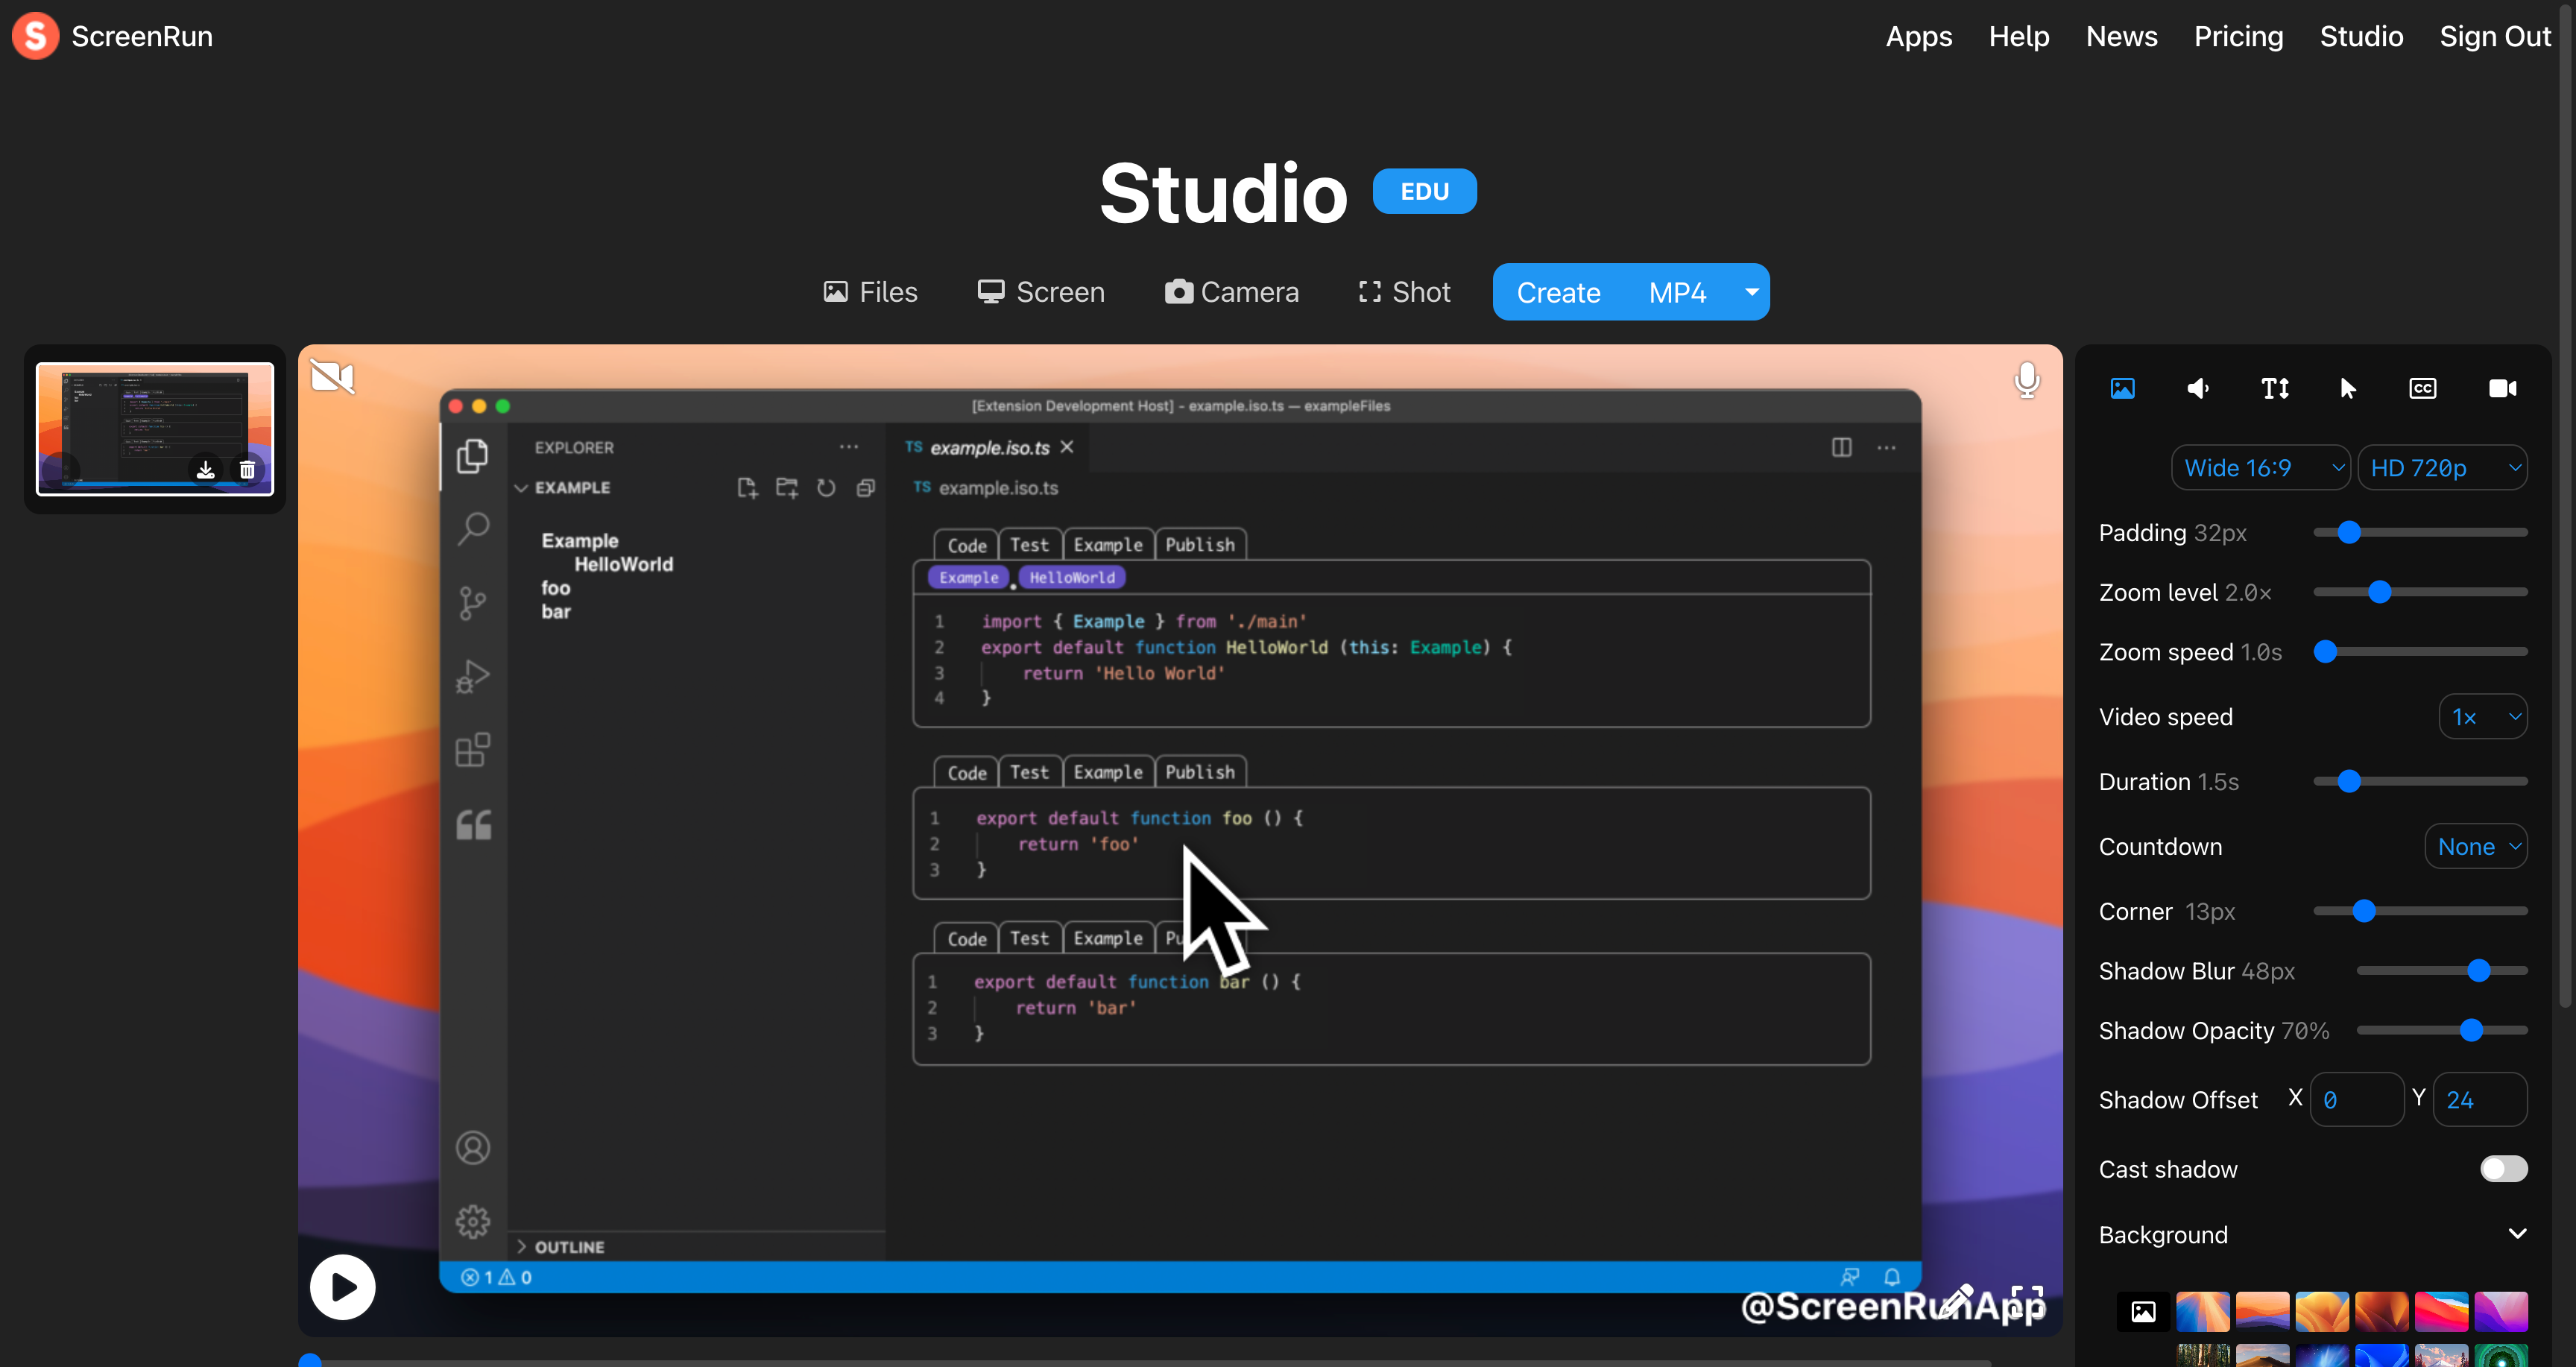Open Apps in the top navigation
Viewport: 2576px width, 1367px height.
pyautogui.click(x=1918, y=36)
